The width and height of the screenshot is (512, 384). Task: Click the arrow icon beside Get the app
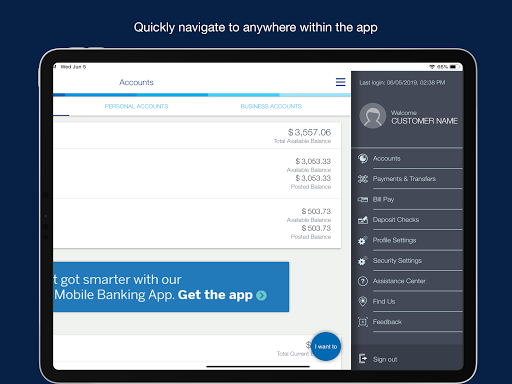click(262, 295)
